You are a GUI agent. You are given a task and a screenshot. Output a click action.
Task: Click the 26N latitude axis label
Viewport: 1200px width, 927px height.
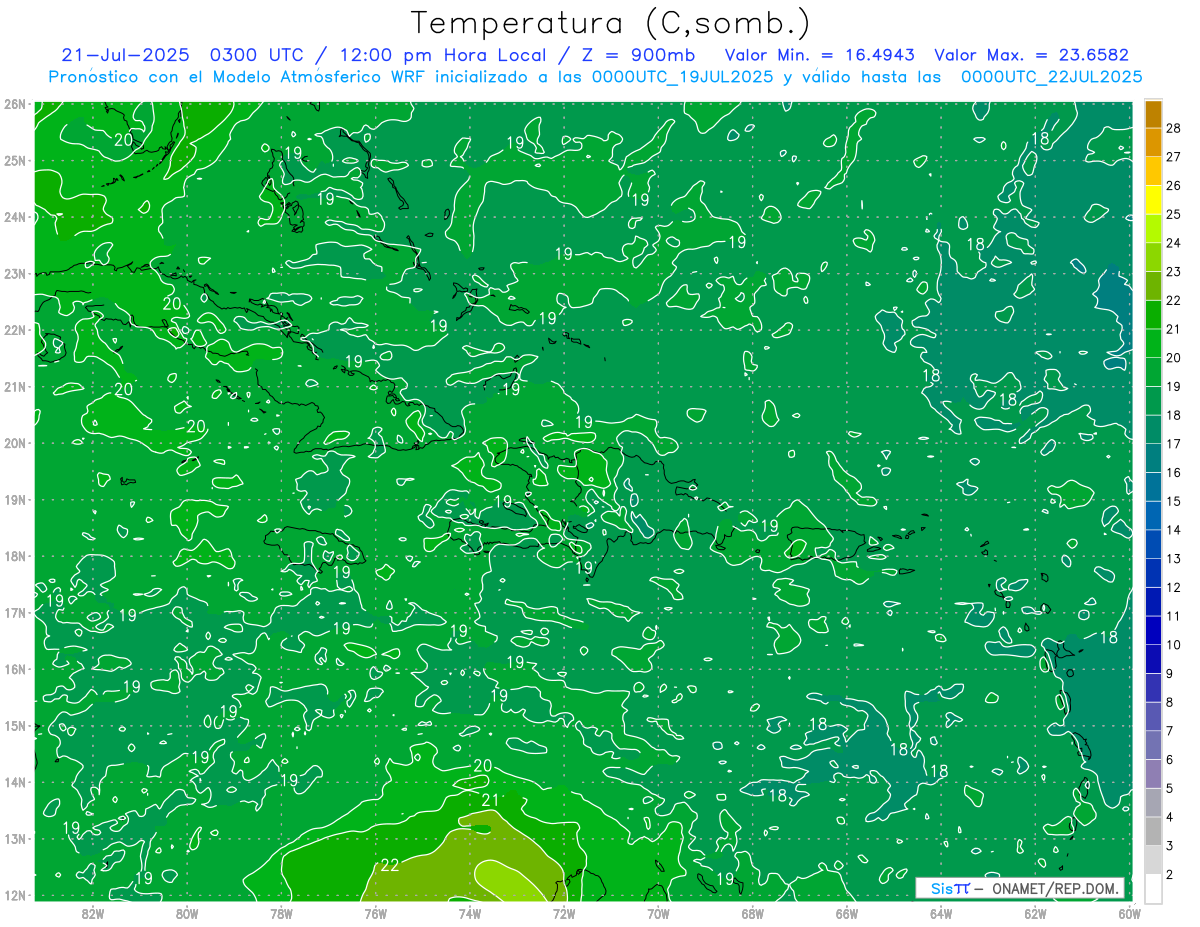coord(14,104)
